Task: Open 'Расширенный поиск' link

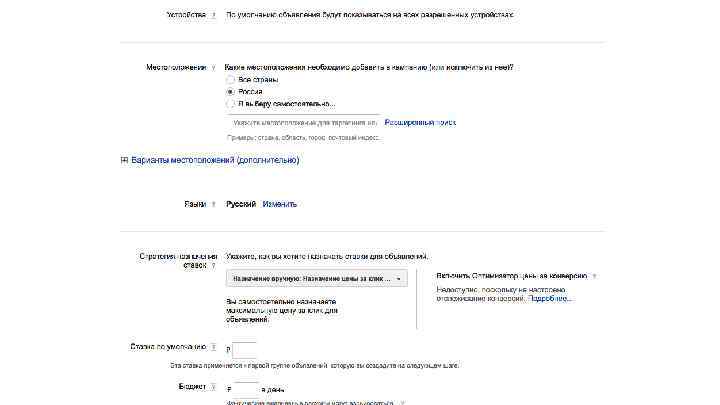Action: tap(420, 123)
